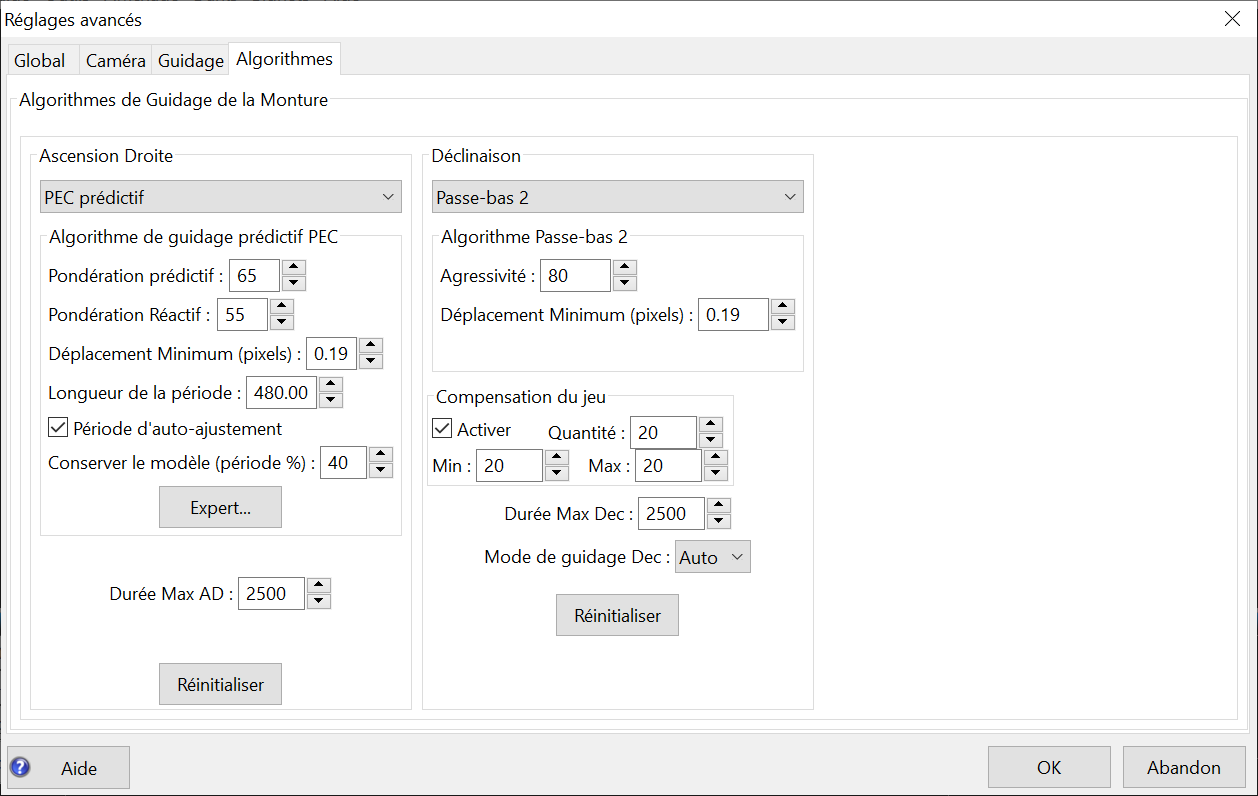Decrease Pondération Réactif value
This screenshot has width=1258, height=796.
(x=282, y=322)
